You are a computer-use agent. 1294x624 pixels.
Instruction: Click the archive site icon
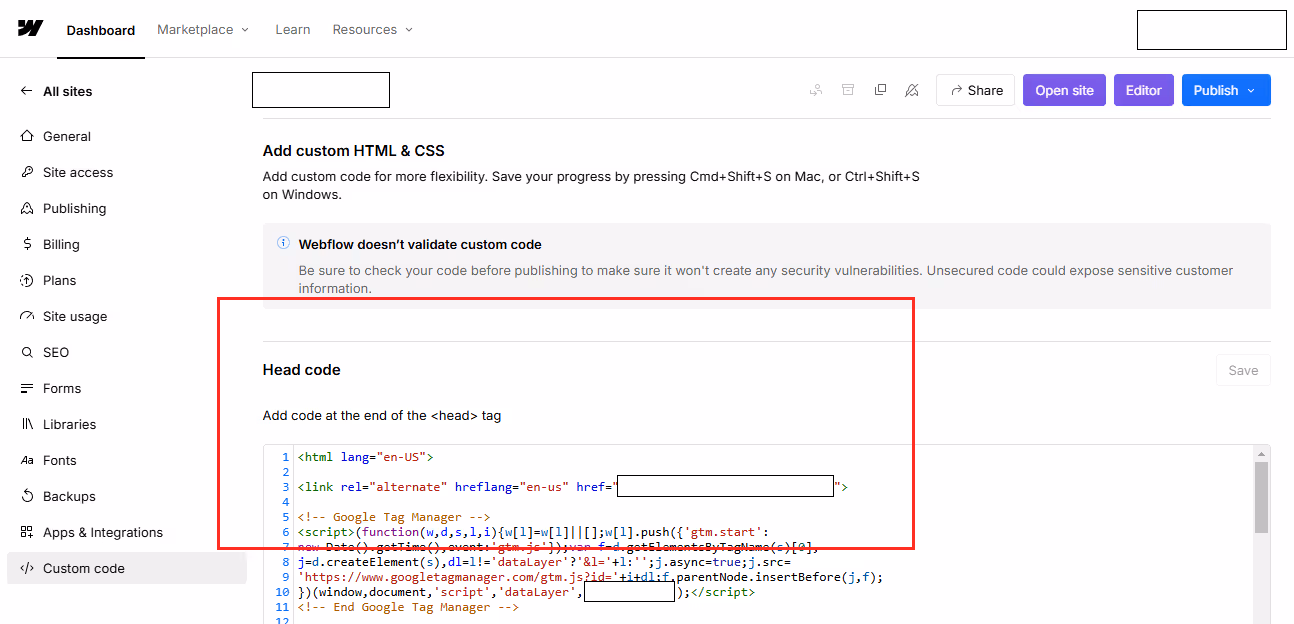[848, 90]
